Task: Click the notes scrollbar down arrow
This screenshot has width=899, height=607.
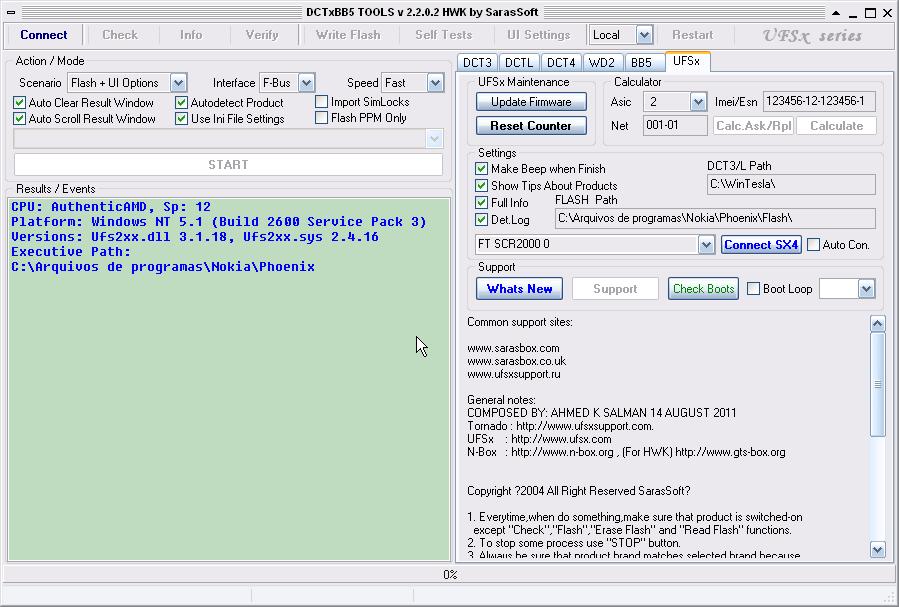Action: click(877, 550)
